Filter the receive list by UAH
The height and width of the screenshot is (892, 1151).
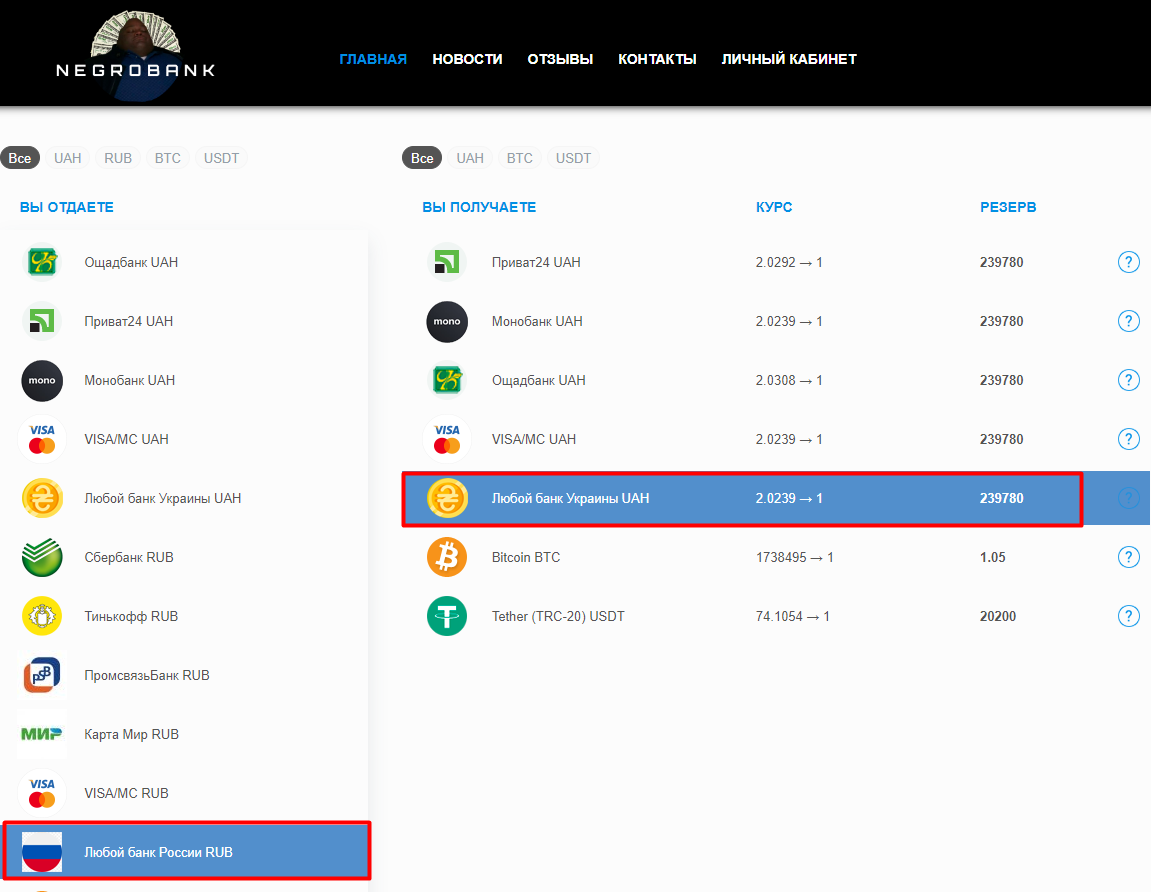coord(470,158)
